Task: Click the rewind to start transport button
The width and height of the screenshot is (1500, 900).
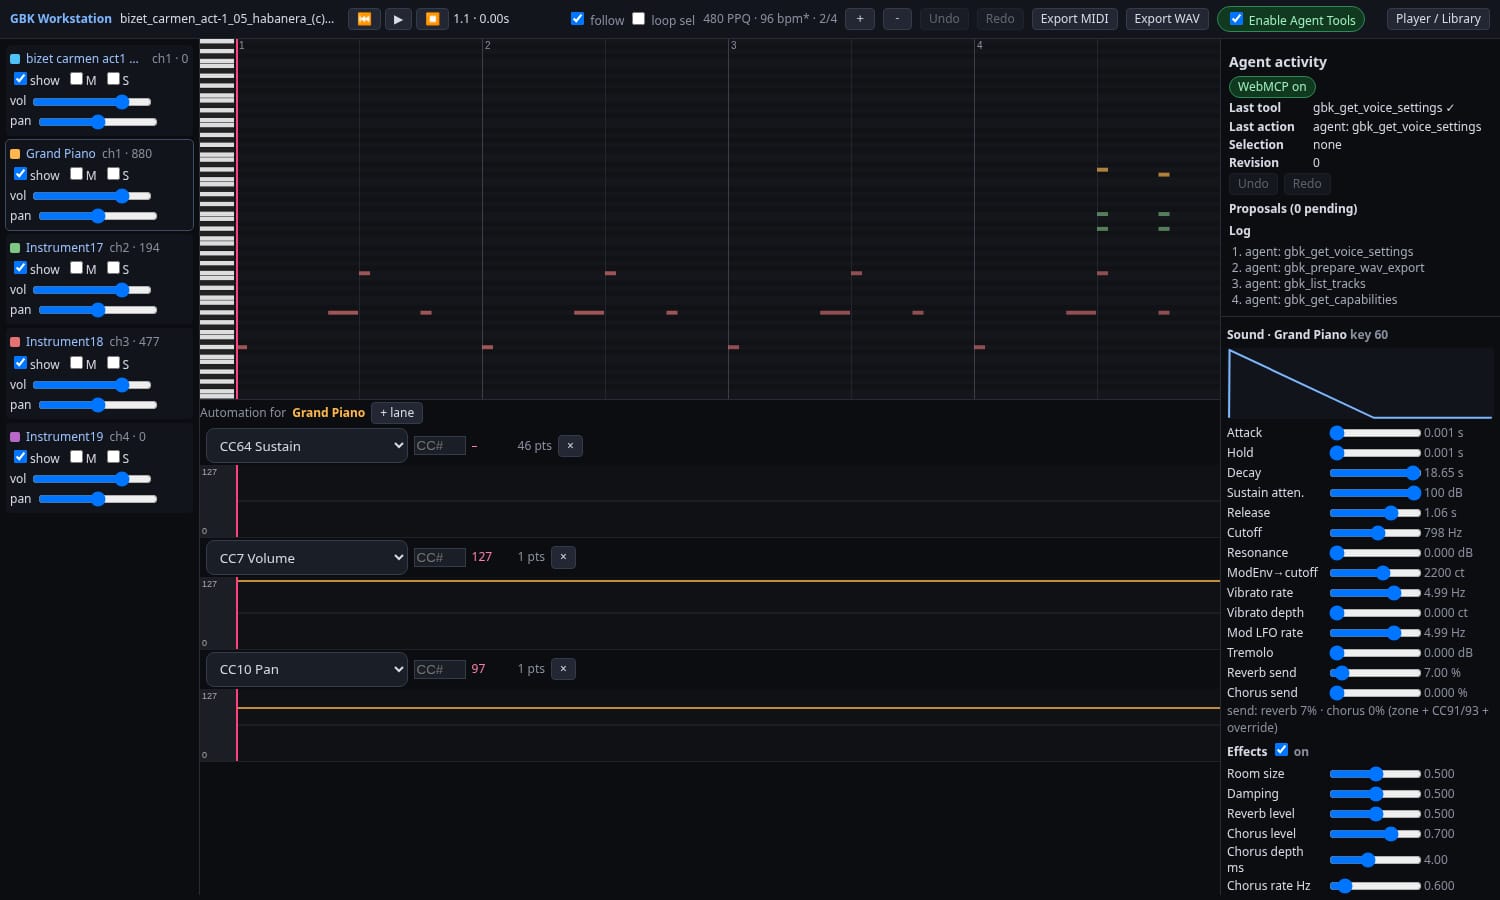Action: pos(364,19)
